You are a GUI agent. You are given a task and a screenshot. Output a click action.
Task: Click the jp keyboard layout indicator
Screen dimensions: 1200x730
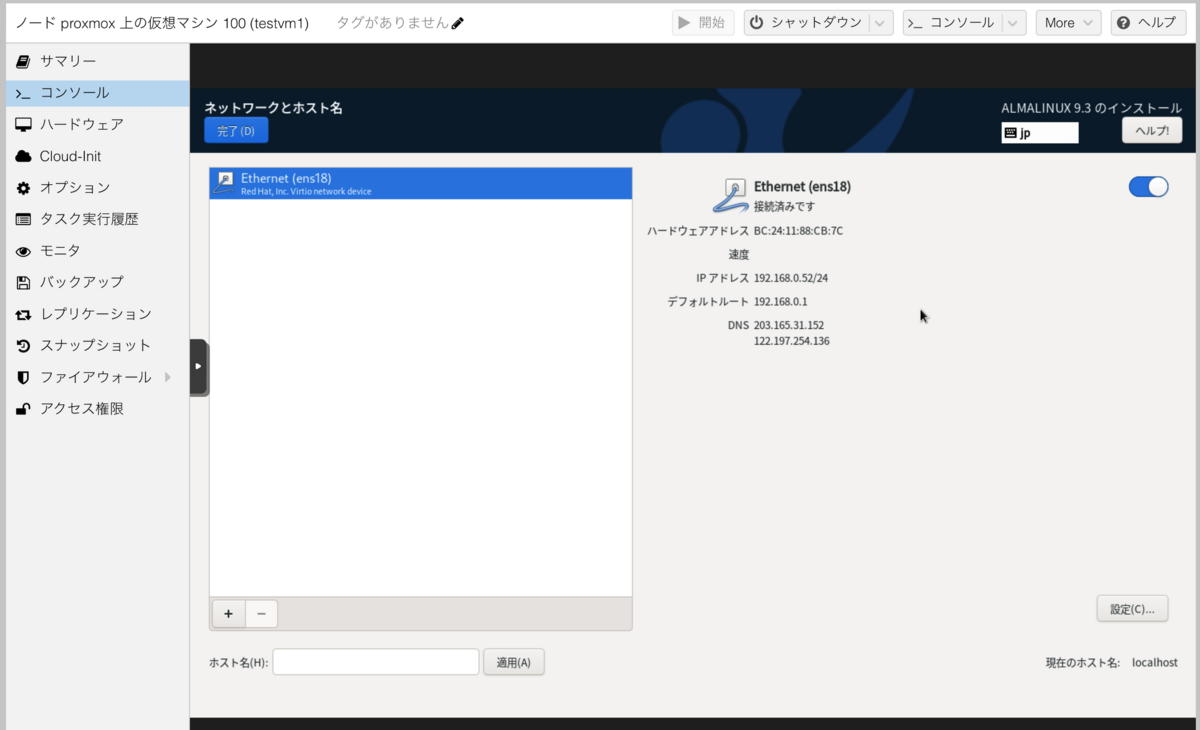pos(1040,133)
